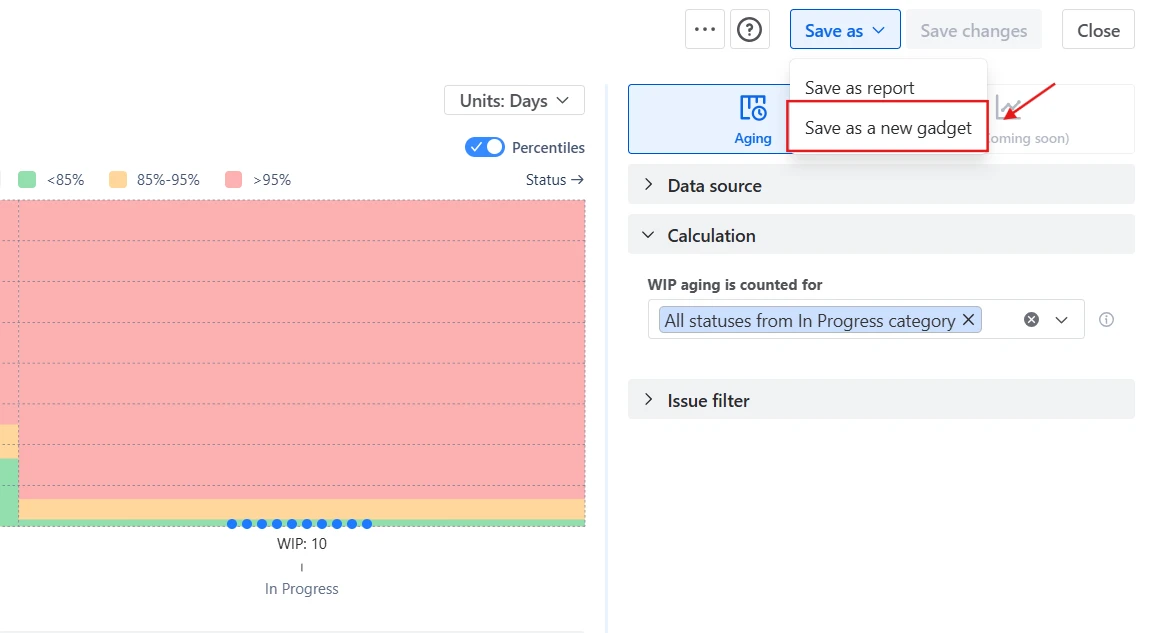Open the statuses dropdown in WIP aging field

pyautogui.click(x=1062, y=319)
